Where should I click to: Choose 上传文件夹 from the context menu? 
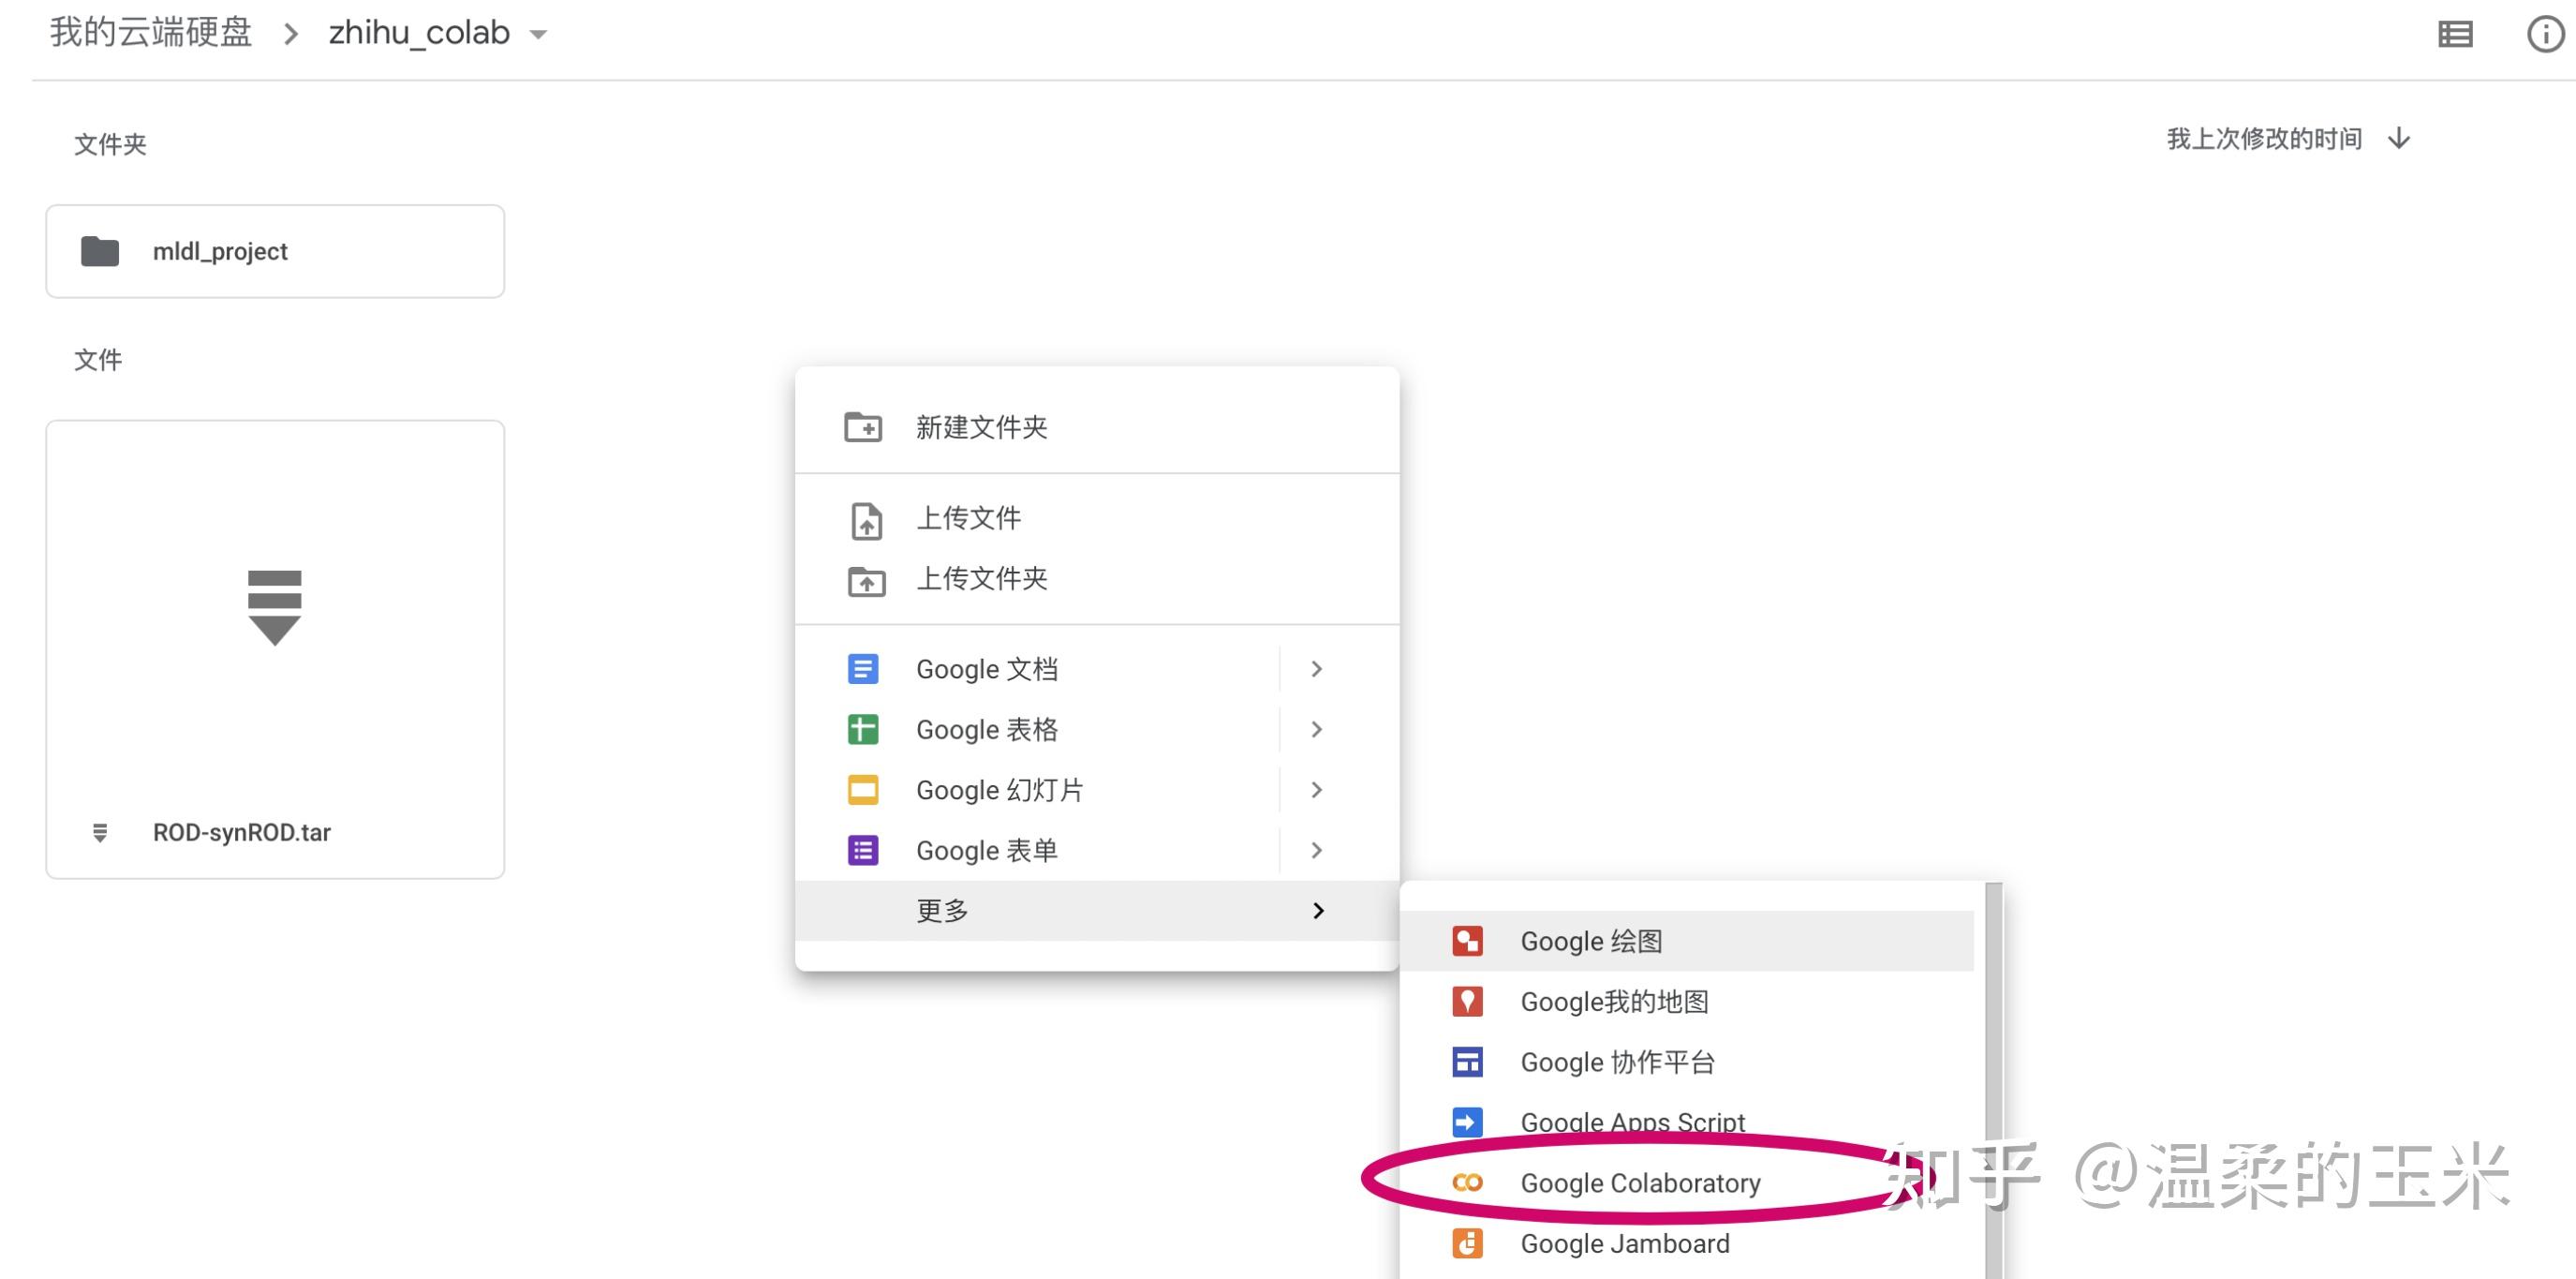[981, 579]
